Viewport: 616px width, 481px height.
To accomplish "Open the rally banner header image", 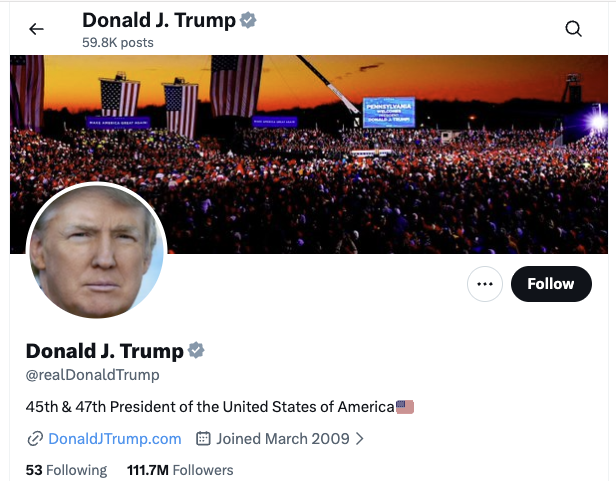I will pyautogui.click(x=309, y=154).
